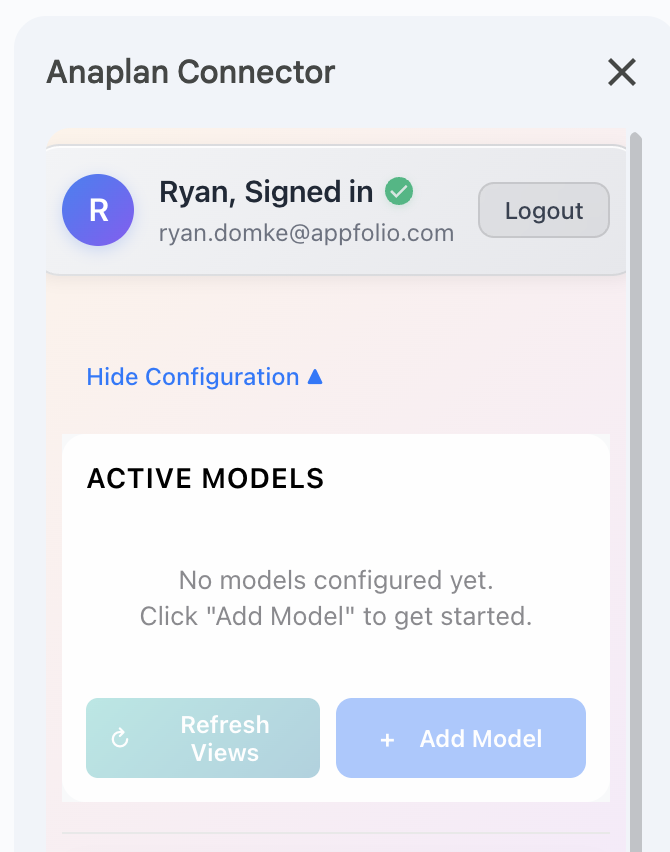Click the "No models configured yet." message

[336, 580]
